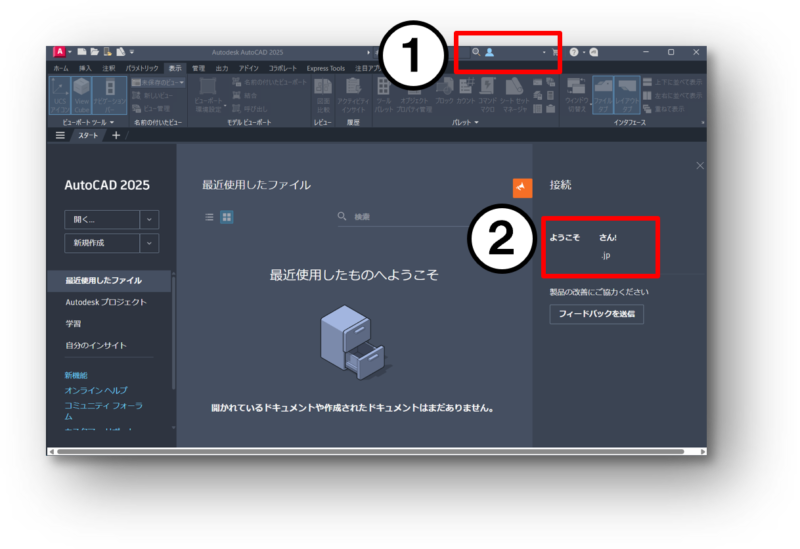Switch to the 挿入 ribbon tab
This screenshot has height=549, width=800.
coord(85,68)
